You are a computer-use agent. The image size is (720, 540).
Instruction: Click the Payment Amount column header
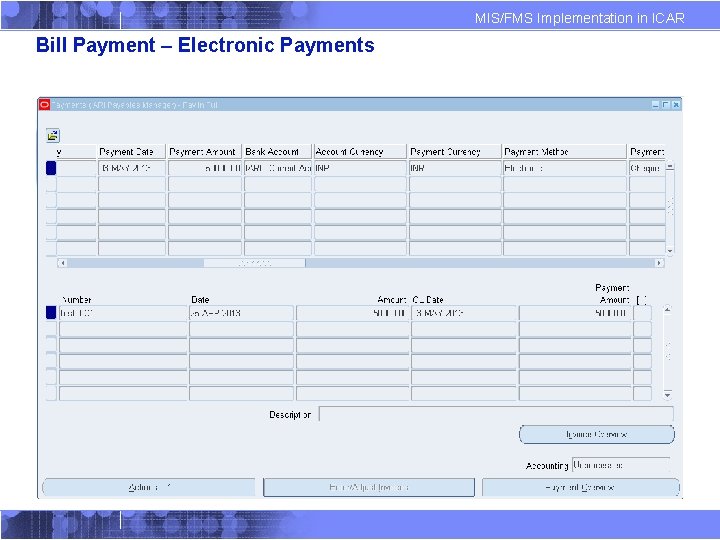click(204, 152)
